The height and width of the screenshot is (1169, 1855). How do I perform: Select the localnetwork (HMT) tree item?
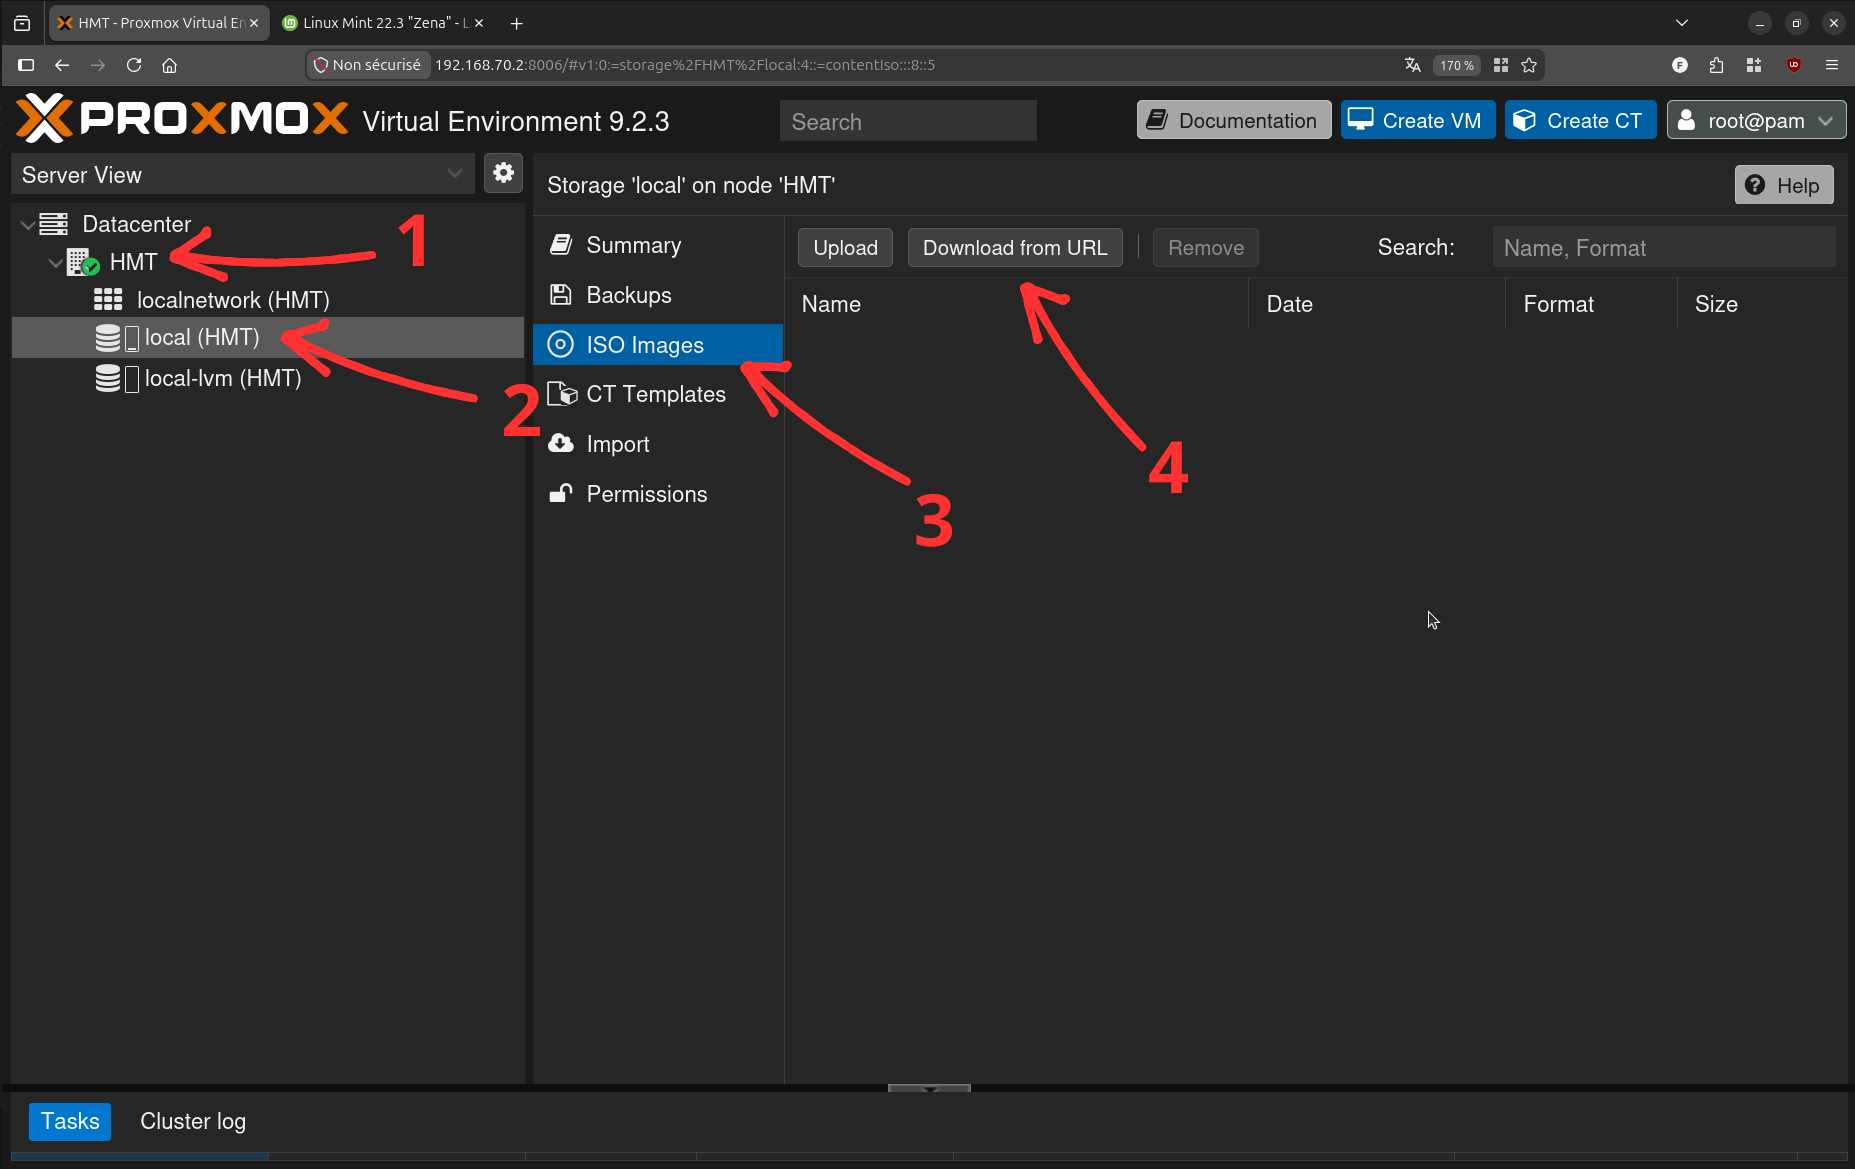(268, 300)
